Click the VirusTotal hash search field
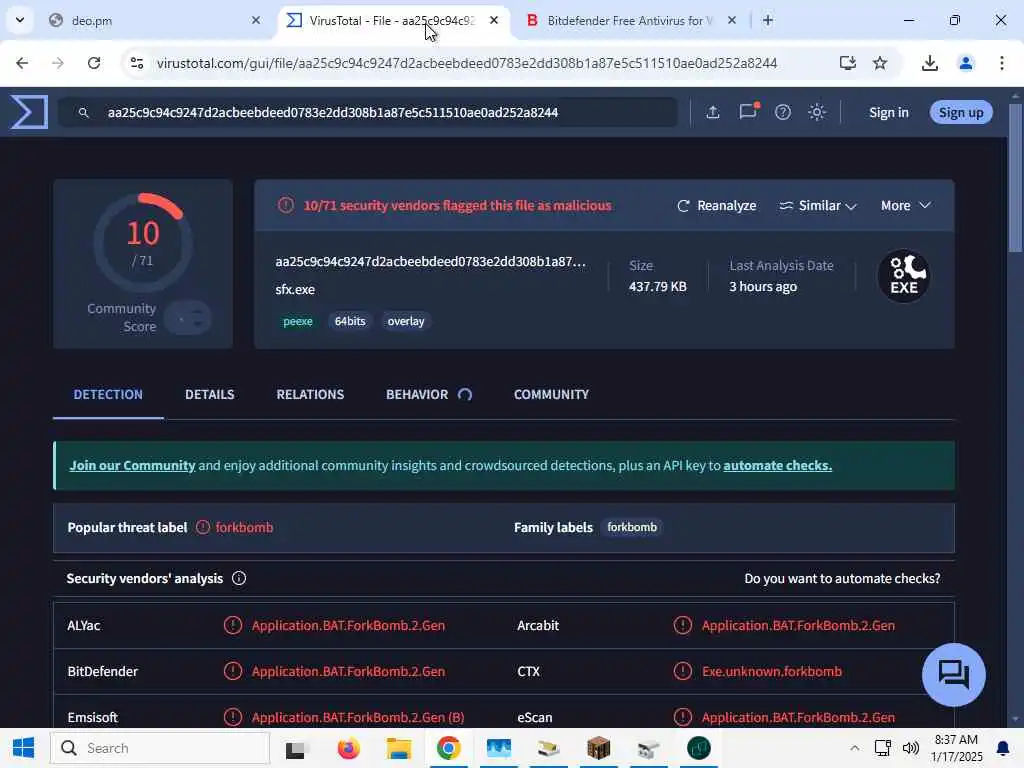The image size is (1024, 768). pos(369,112)
